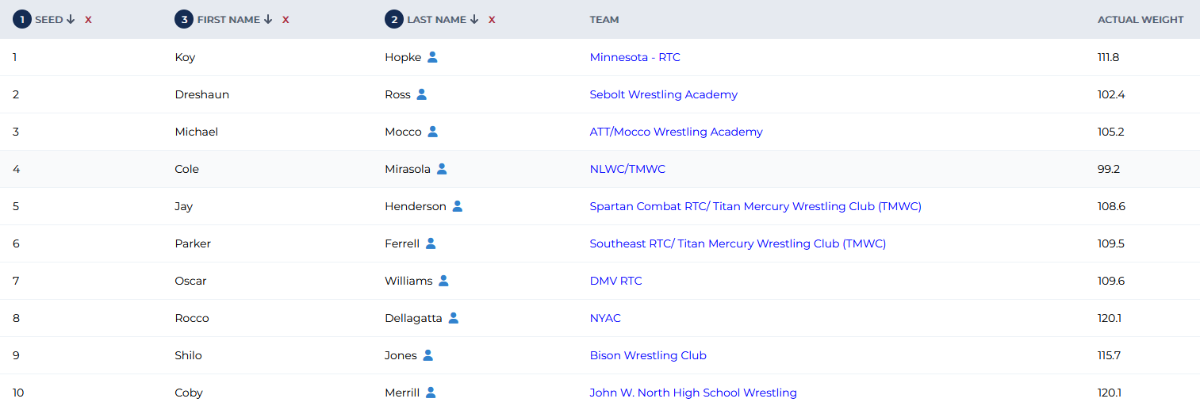Screen dimensions: 1200x410
Task: Toggle sort arrow on First Name column
Action: [x=268, y=20]
